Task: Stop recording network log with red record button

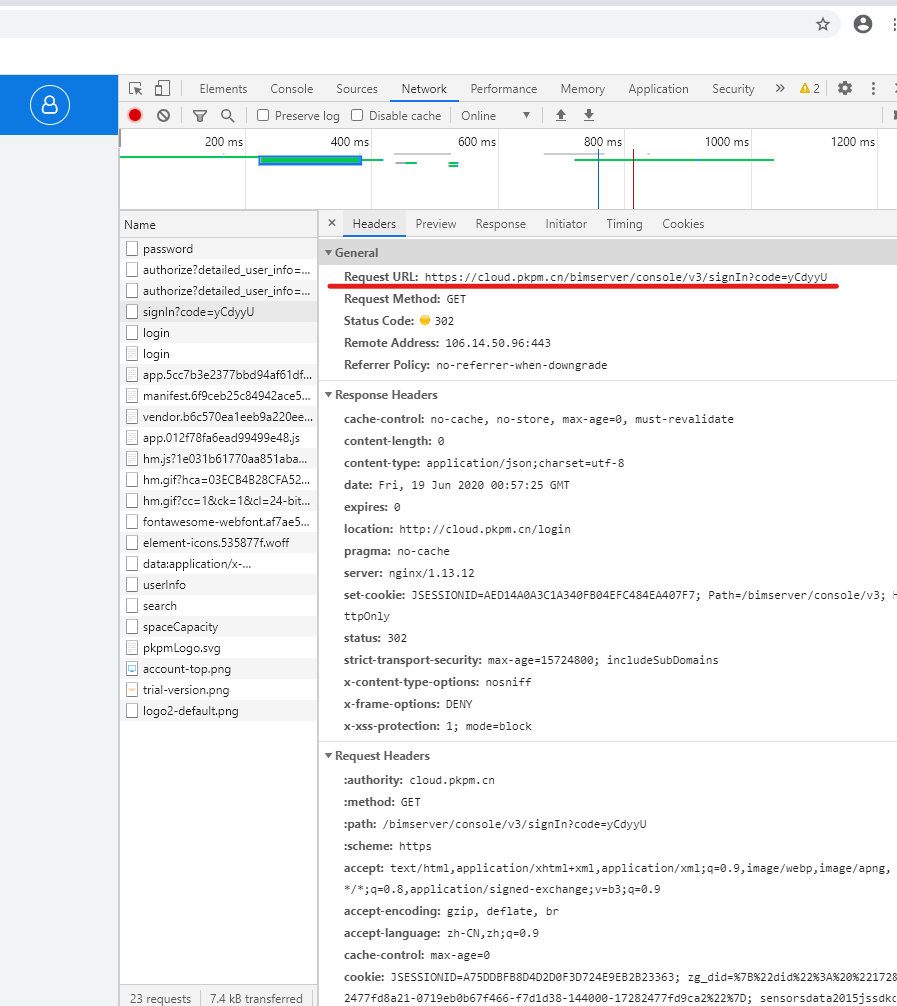Action: point(135,115)
